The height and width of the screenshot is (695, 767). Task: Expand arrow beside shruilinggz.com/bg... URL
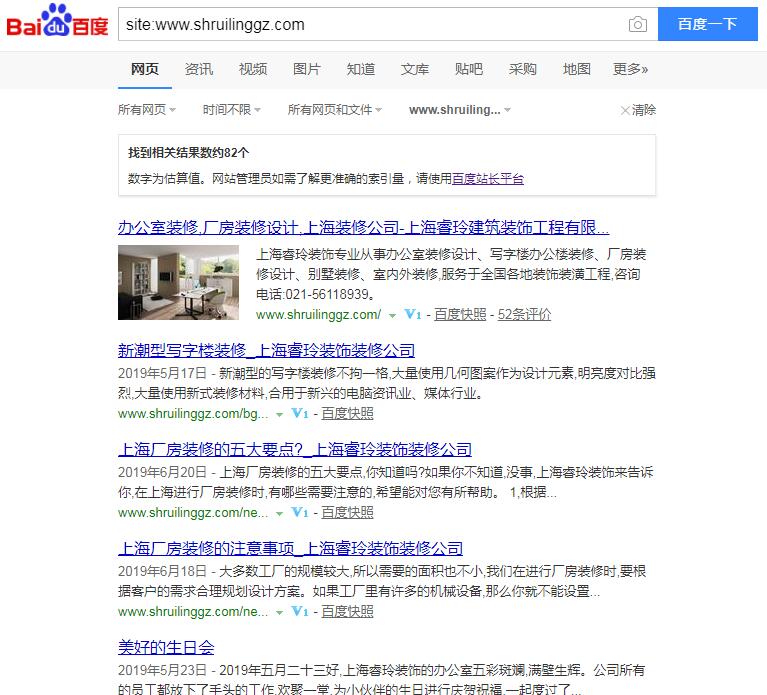tap(279, 415)
